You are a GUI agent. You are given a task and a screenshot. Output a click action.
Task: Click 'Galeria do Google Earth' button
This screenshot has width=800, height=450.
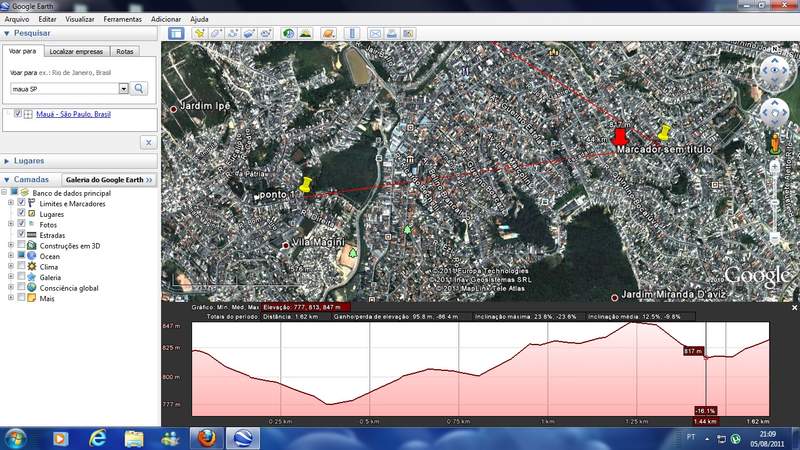coord(109,180)
